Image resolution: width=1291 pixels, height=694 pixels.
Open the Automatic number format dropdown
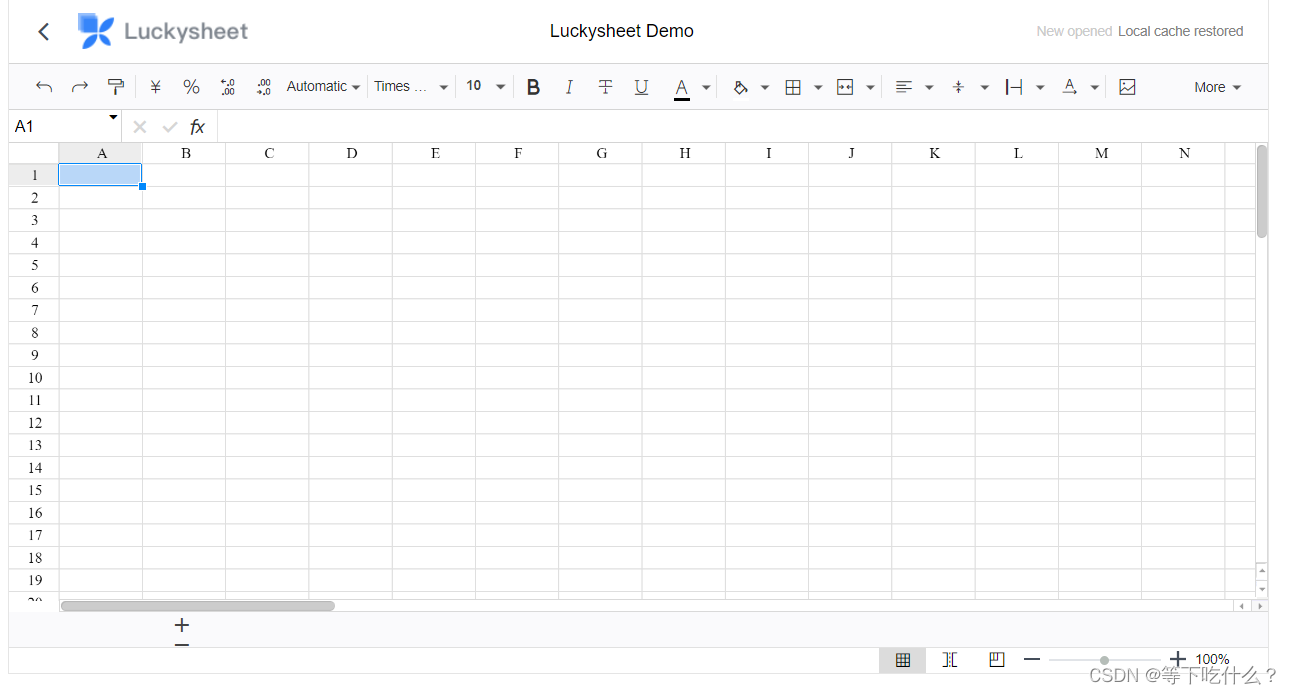pos(323,87)
